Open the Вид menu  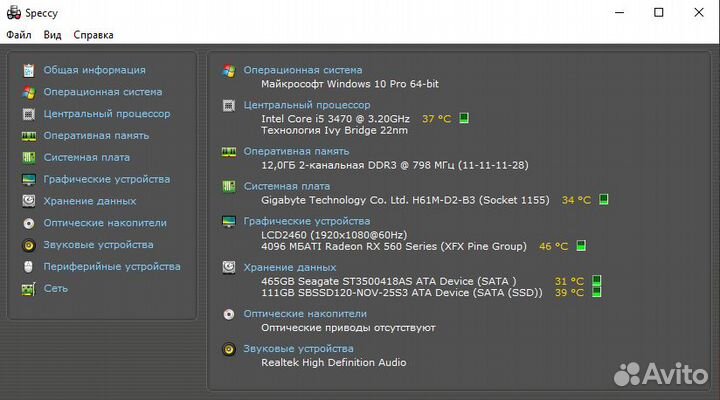[52, 35]
